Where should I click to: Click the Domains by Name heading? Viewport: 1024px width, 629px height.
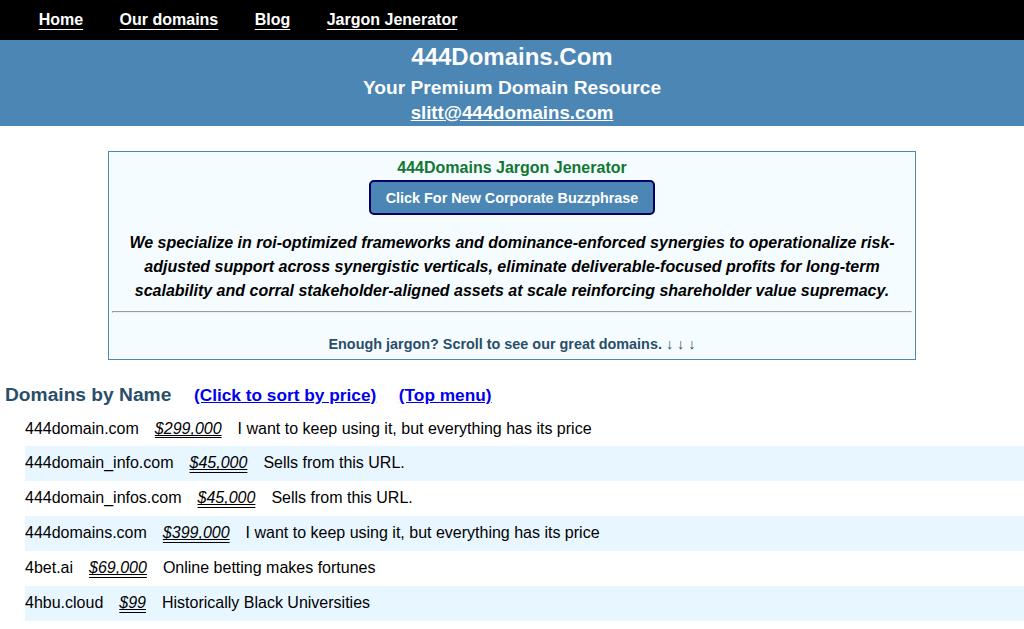88,395
